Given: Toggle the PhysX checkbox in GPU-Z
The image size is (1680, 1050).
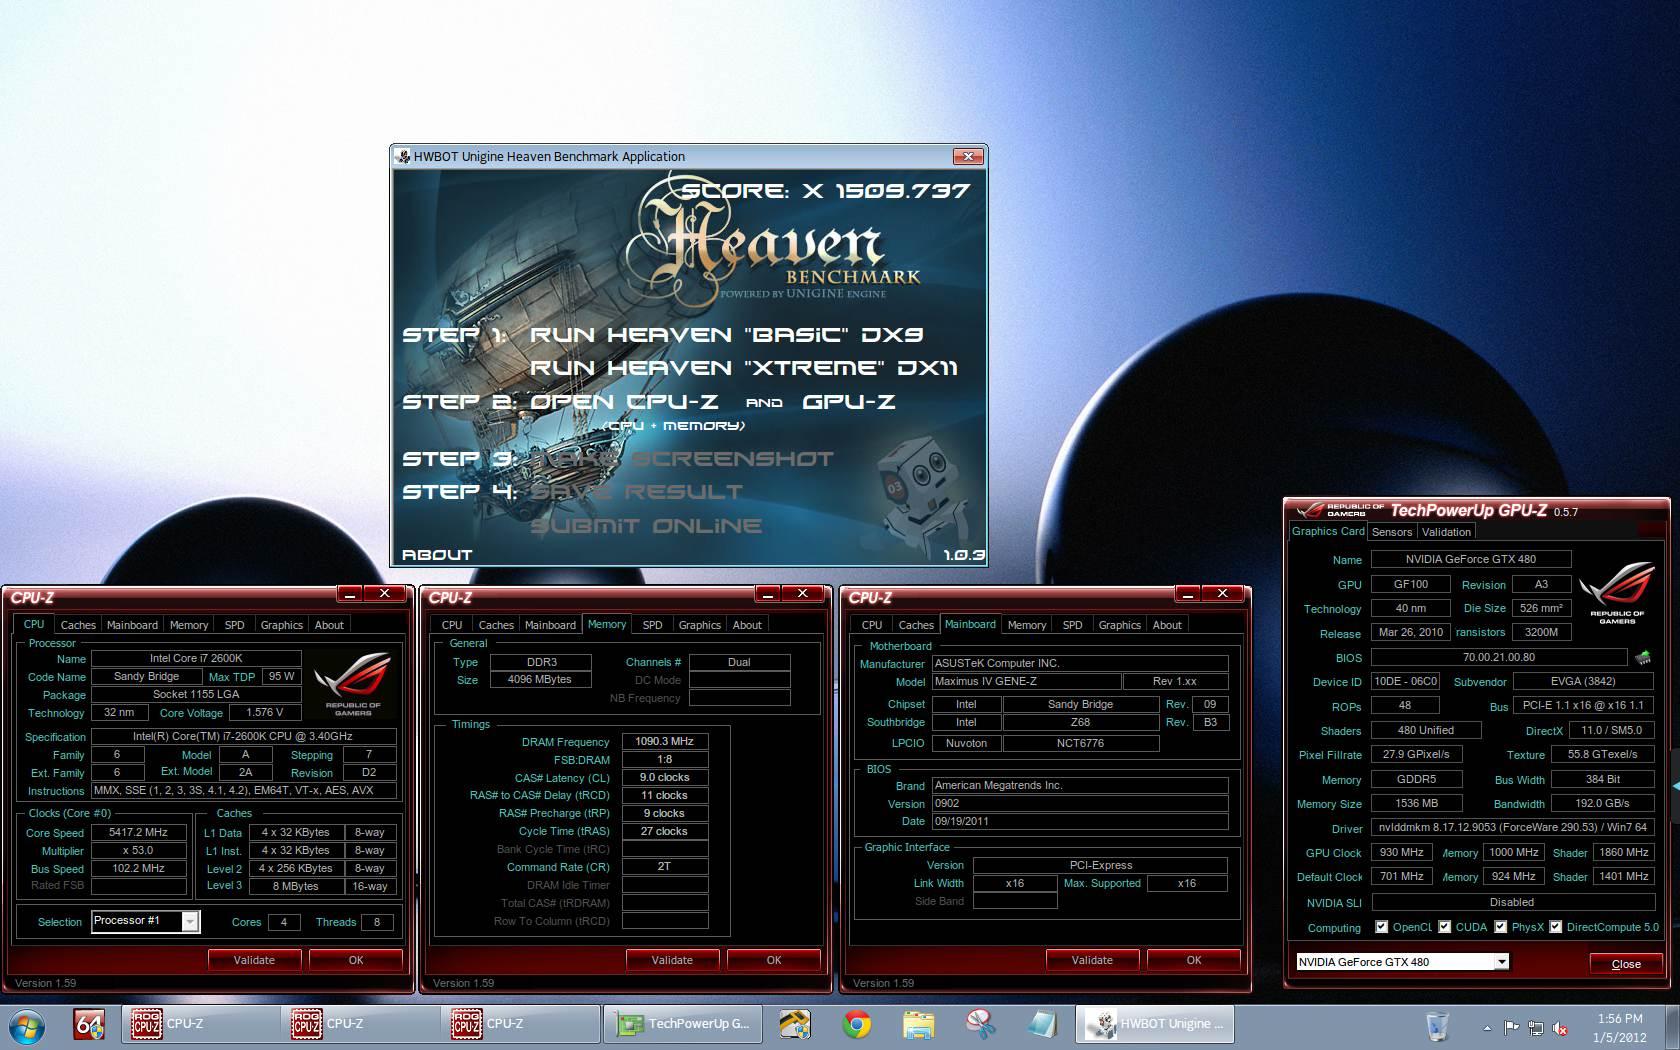Looking at the screenshot, I should tap(1501, 927).
